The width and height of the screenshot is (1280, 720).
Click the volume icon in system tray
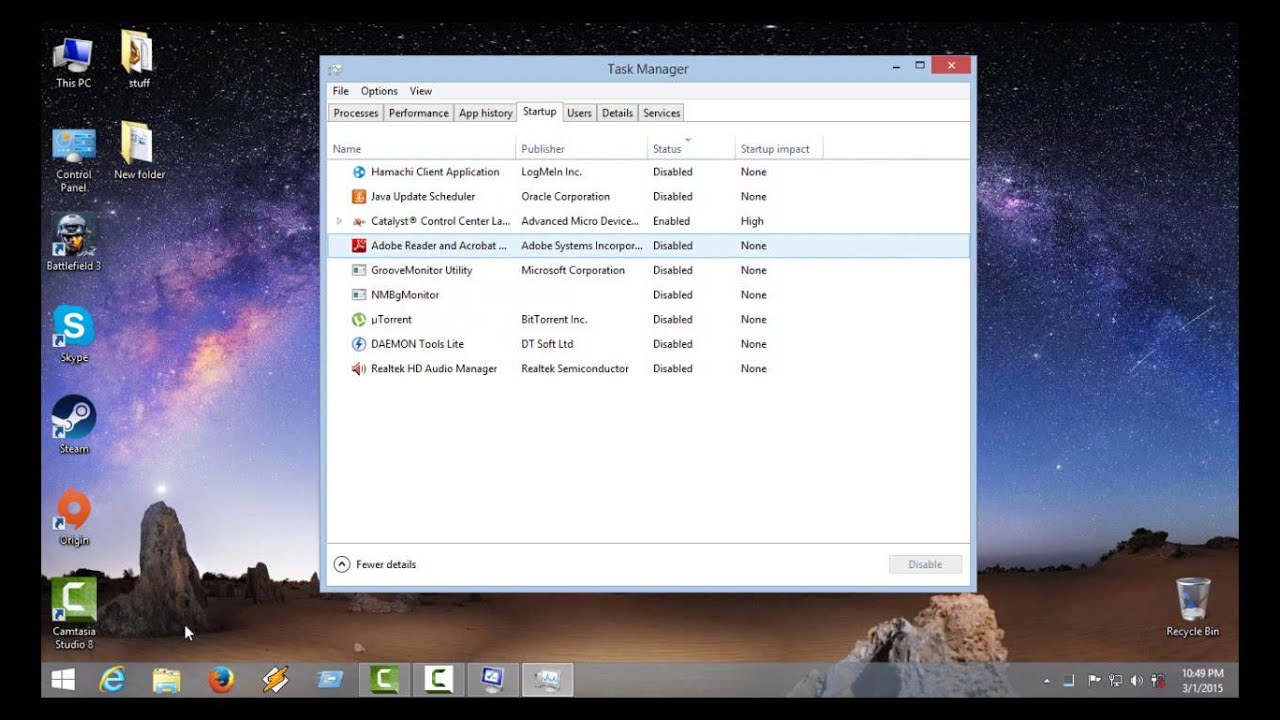point(1136,681)
